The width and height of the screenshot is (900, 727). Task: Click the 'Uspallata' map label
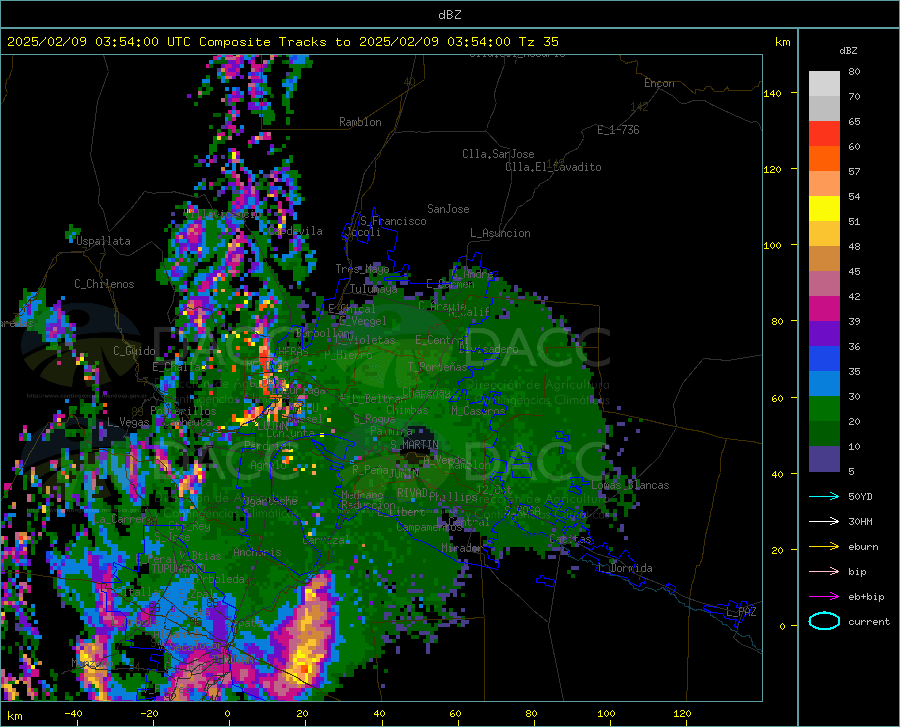103,241
